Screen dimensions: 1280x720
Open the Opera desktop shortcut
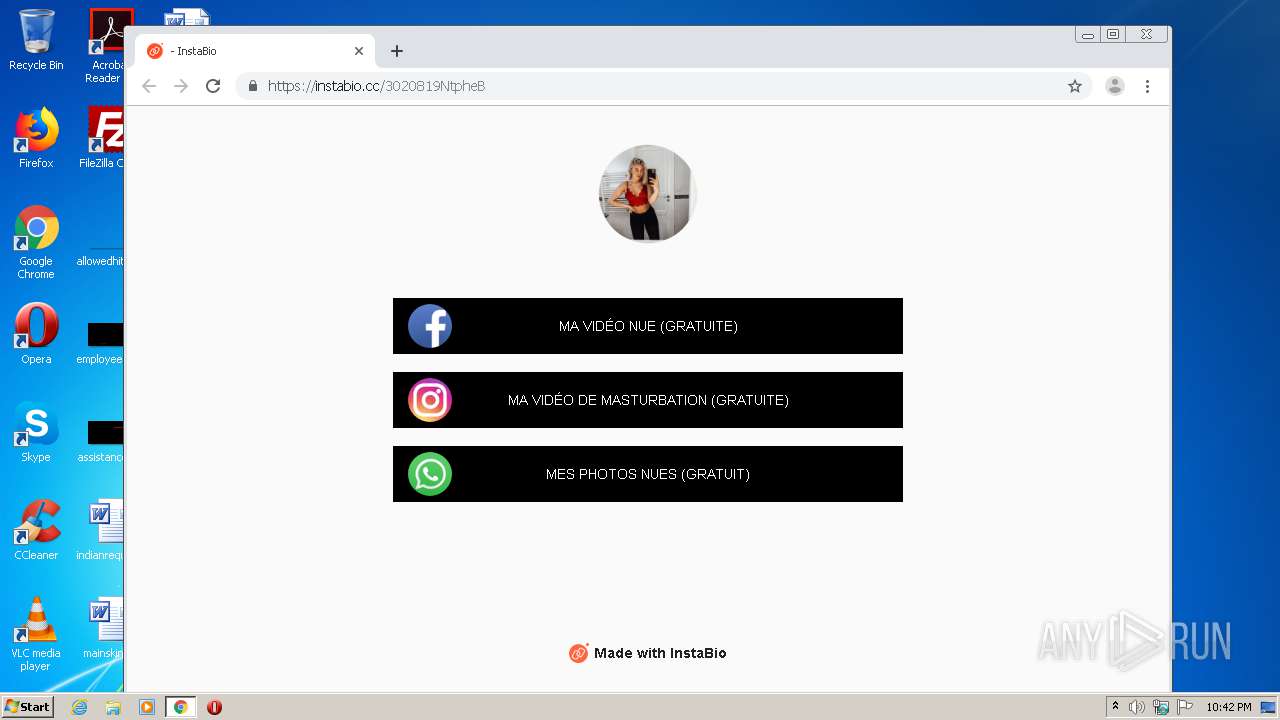point(36,334)
